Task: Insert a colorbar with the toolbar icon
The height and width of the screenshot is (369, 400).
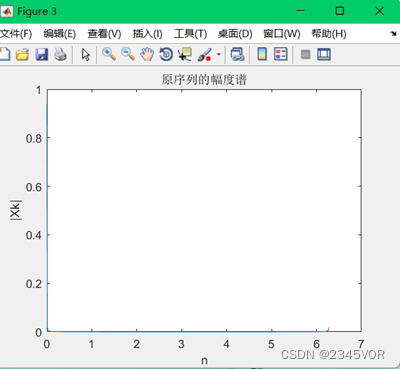Action: (262, 54)
